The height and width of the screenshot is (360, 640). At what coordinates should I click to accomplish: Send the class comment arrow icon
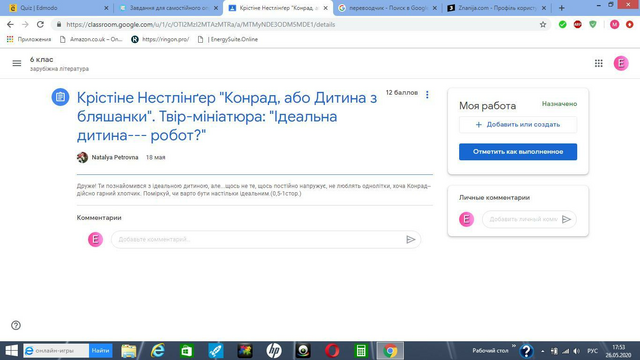click(x=411, y=240)
